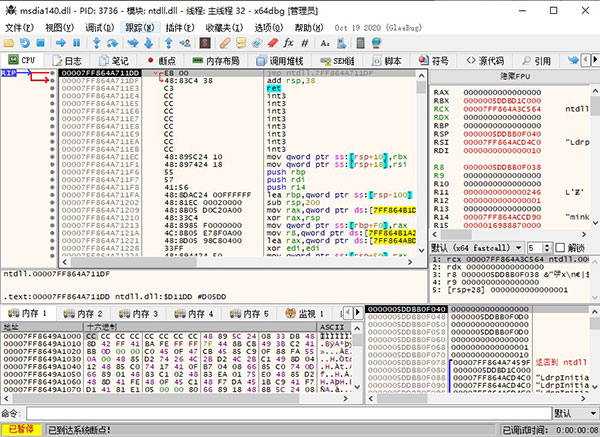Screen dimensions: 600x437
Task: Click the 隐藏FPU button
Action: 515,76
